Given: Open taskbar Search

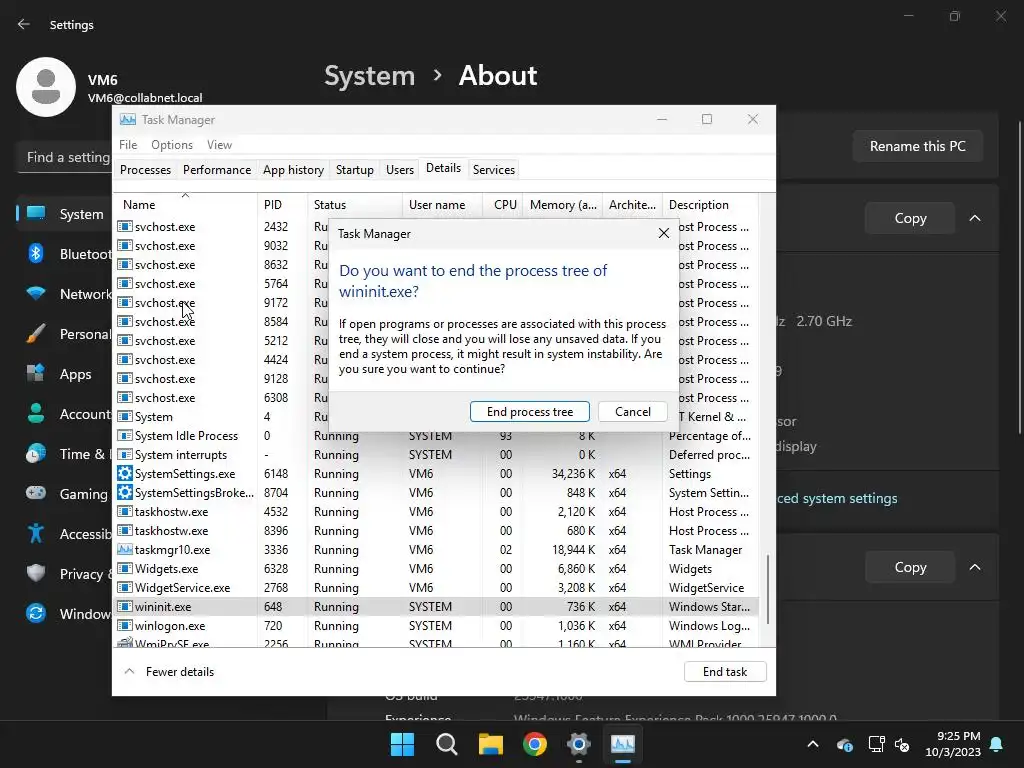Looking at the screenshot, I should [x=447, y=744].
